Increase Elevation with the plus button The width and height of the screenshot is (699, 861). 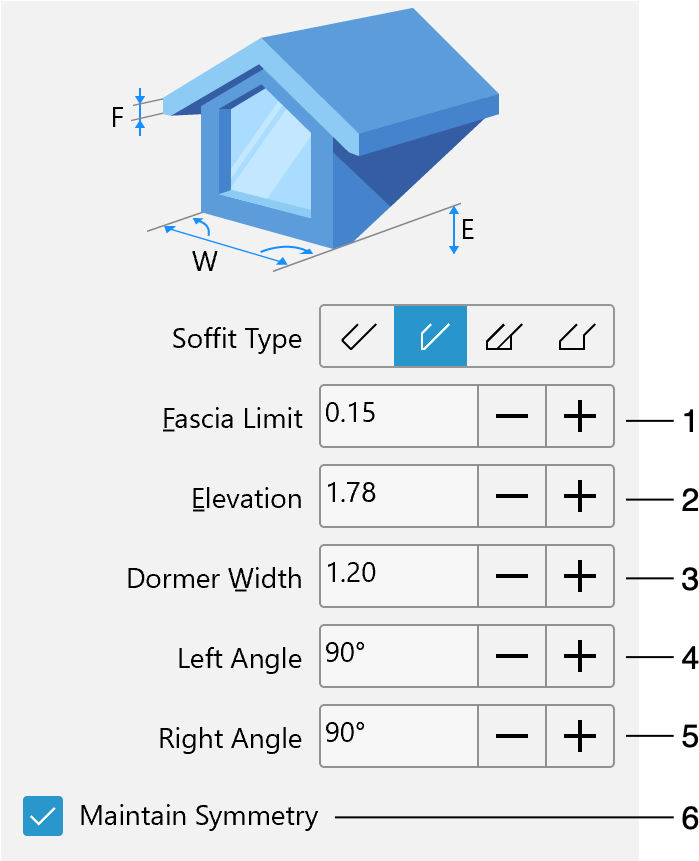580,496
